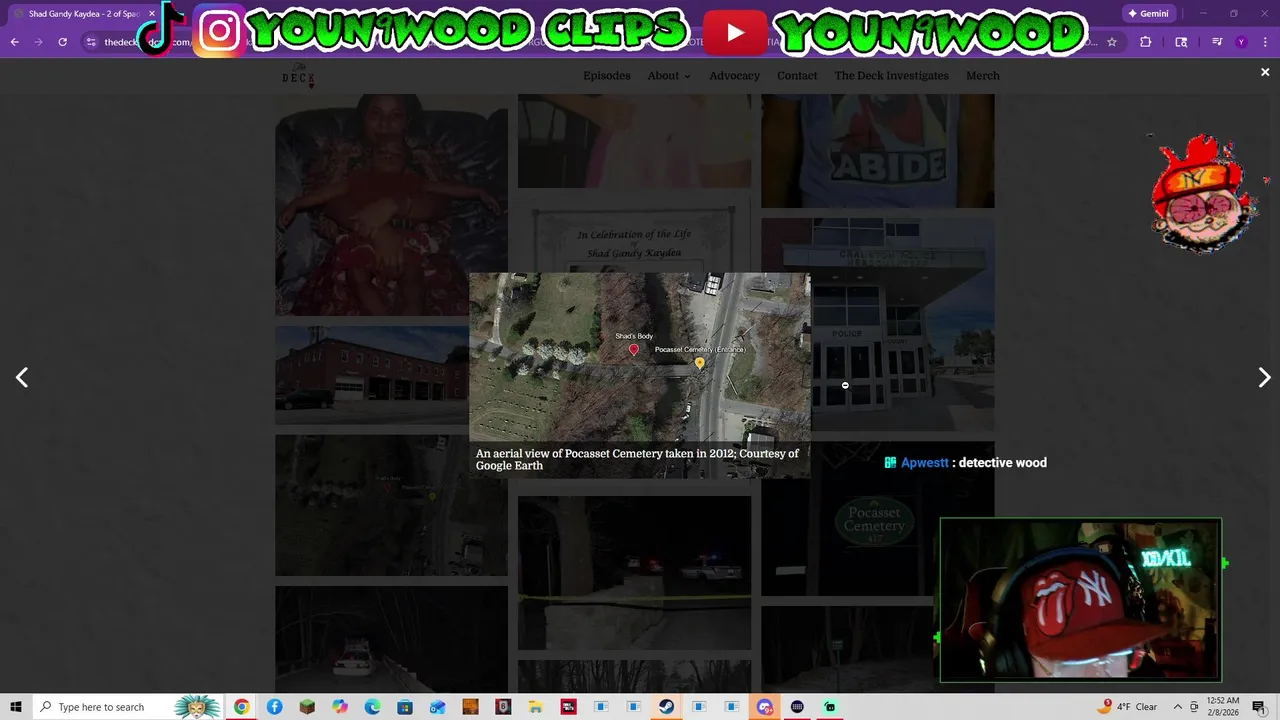Go back in the Chrome browser
This screenshot has height=720, width=1280.
[14, 42]
